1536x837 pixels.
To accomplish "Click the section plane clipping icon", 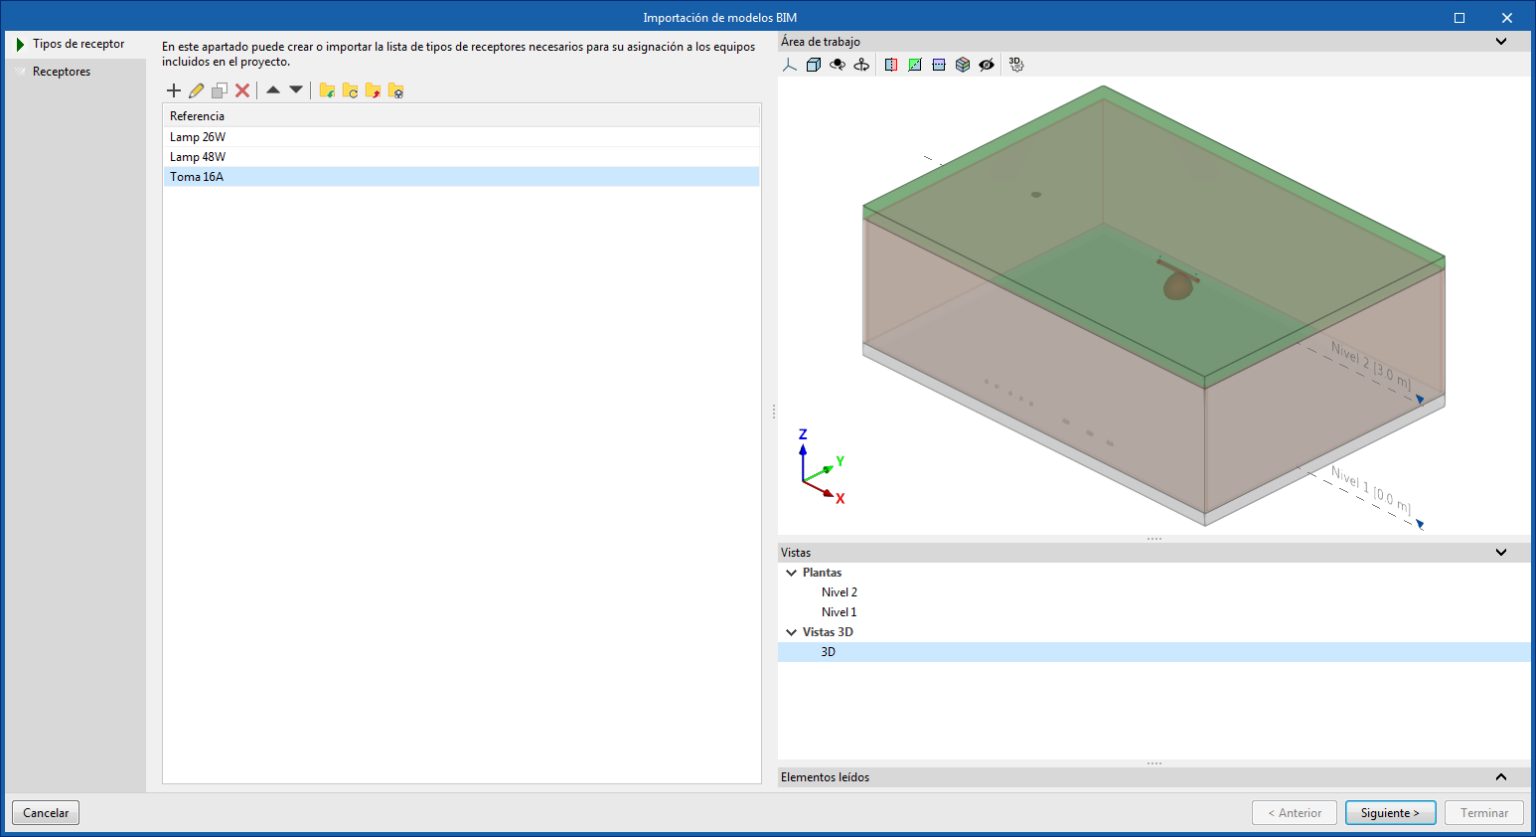I will (x=890, y=64).
